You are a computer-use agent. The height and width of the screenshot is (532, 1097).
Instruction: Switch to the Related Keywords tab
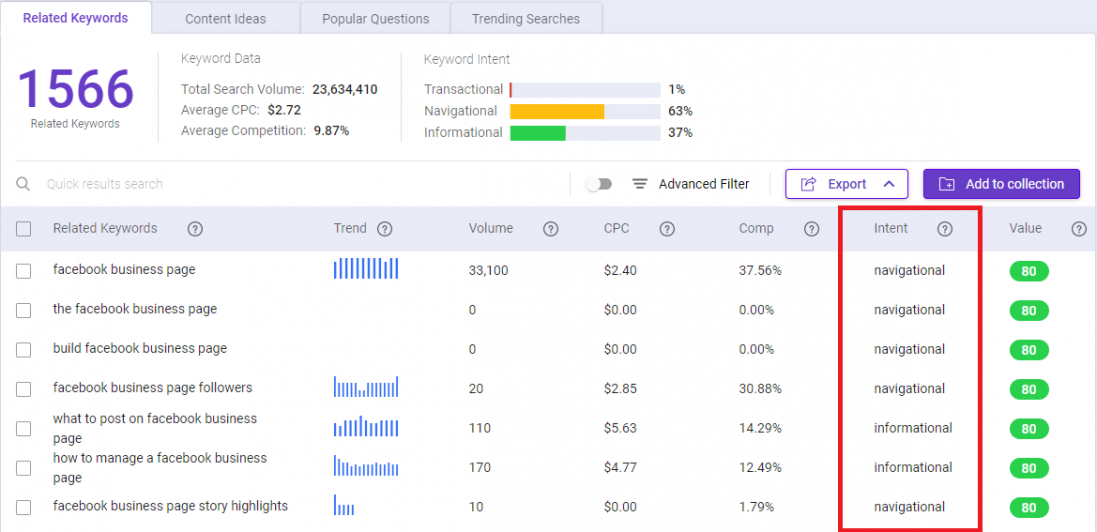pos(76,18)
